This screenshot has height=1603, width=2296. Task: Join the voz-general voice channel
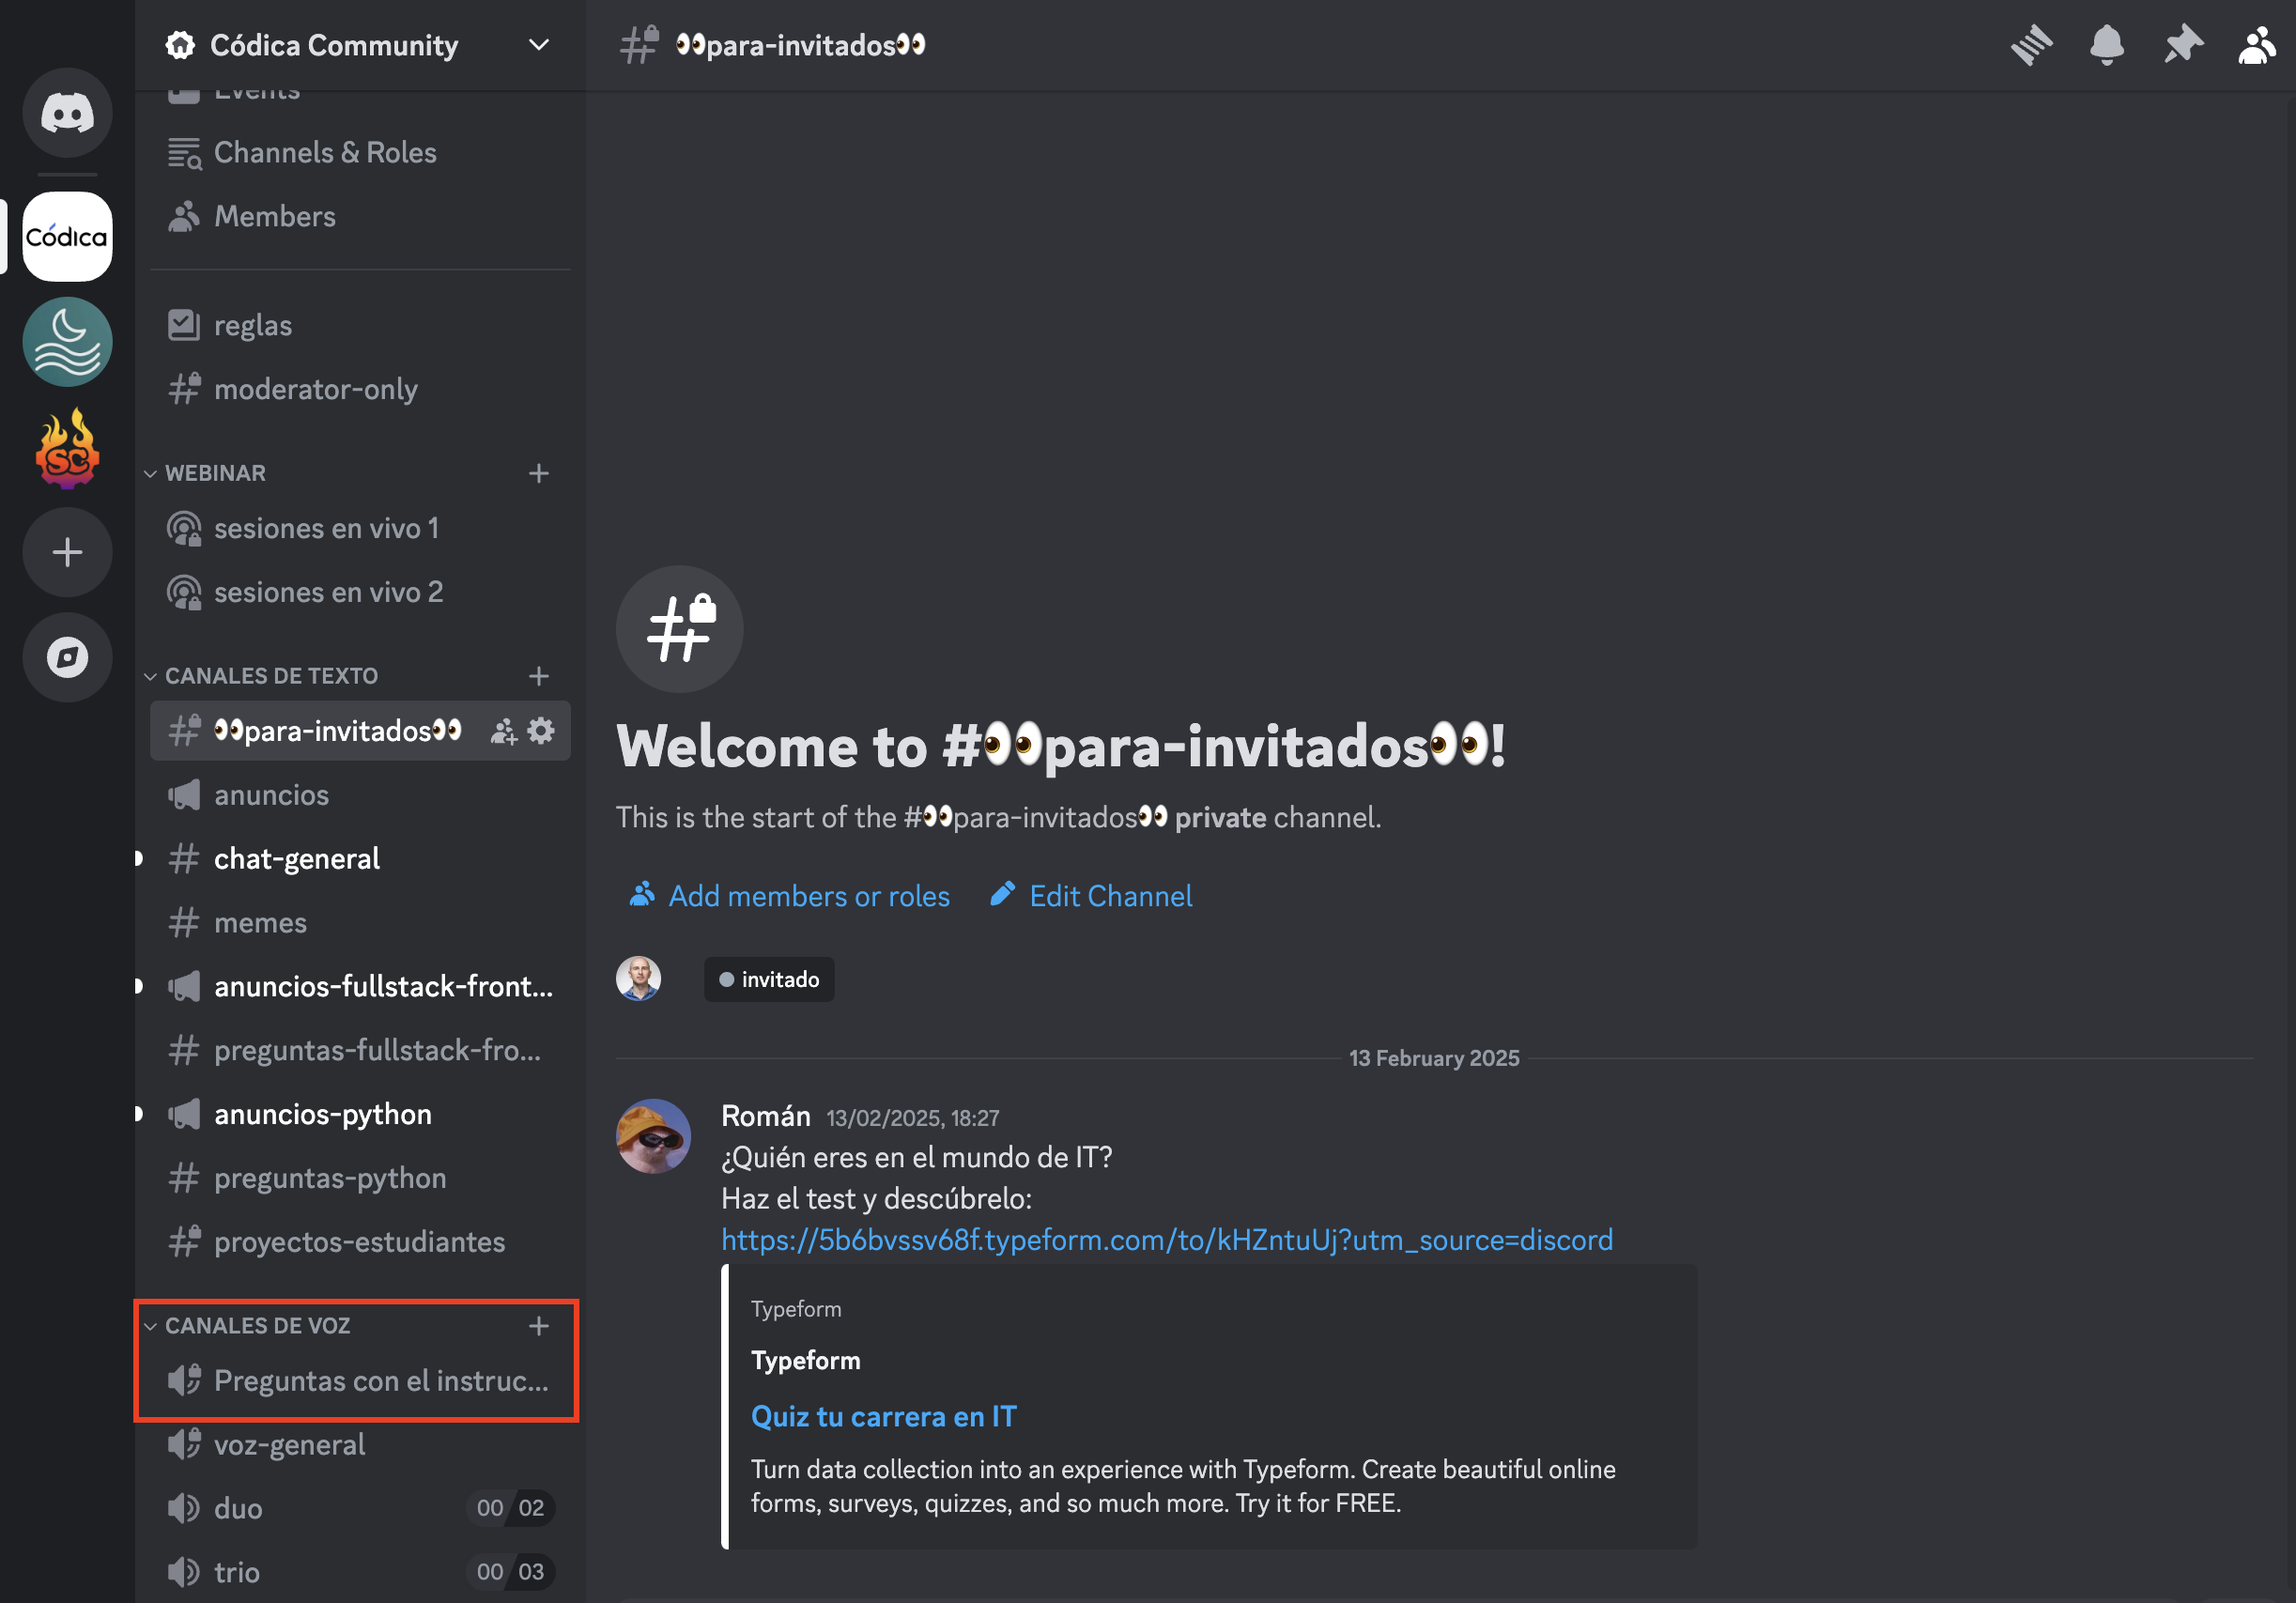288,1444
